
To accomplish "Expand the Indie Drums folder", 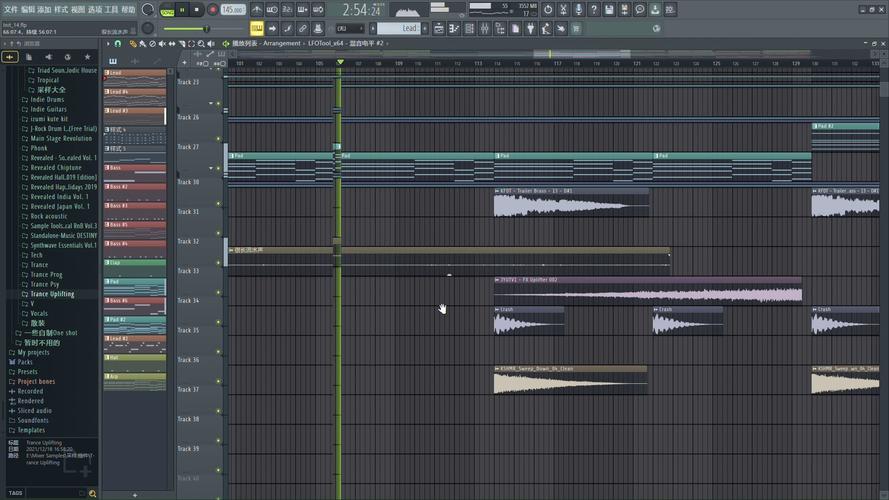I will [47, 99].
